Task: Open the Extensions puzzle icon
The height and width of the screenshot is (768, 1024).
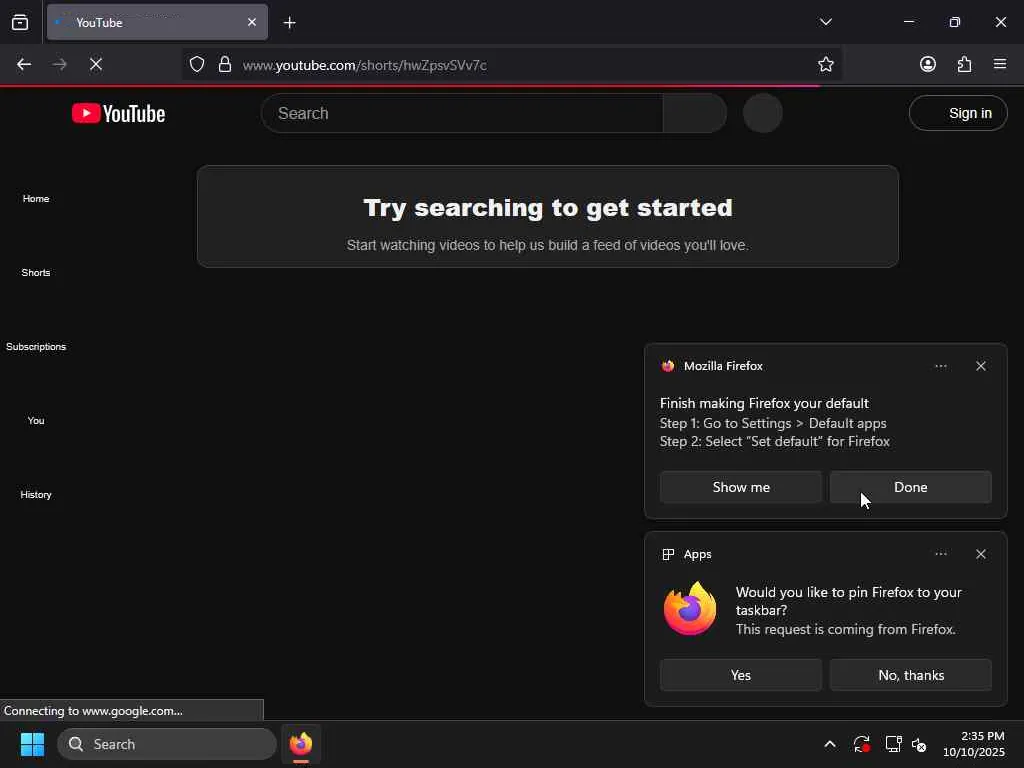Action: (964, 64)
